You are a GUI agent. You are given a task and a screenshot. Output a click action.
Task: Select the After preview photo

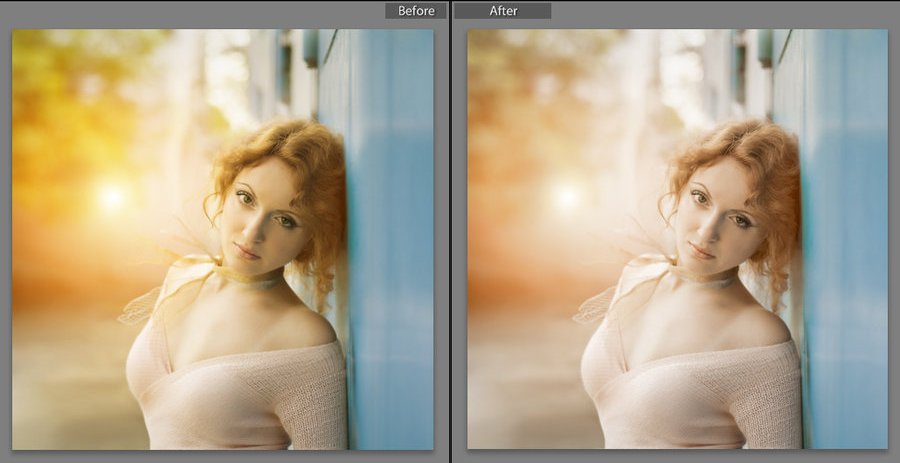[x=677, y=239]
